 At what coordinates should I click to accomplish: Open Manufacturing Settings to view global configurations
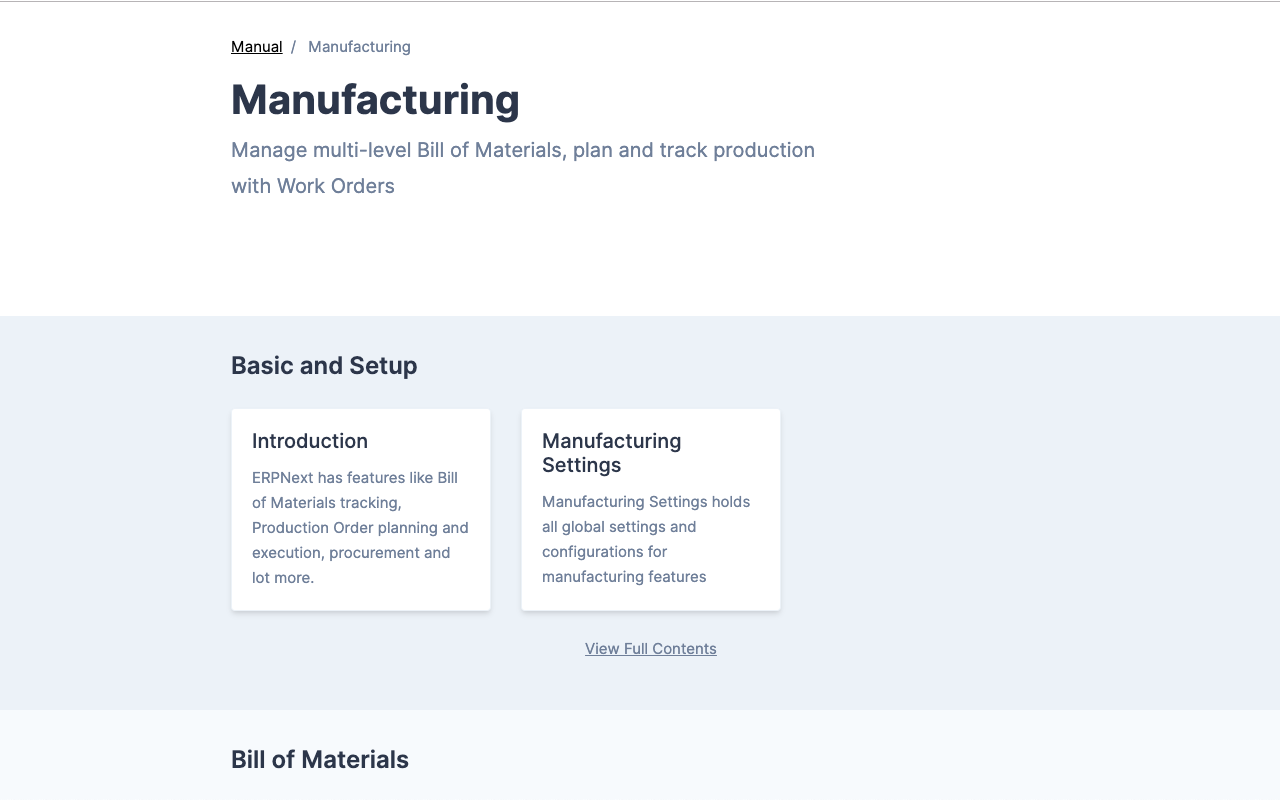650,508
